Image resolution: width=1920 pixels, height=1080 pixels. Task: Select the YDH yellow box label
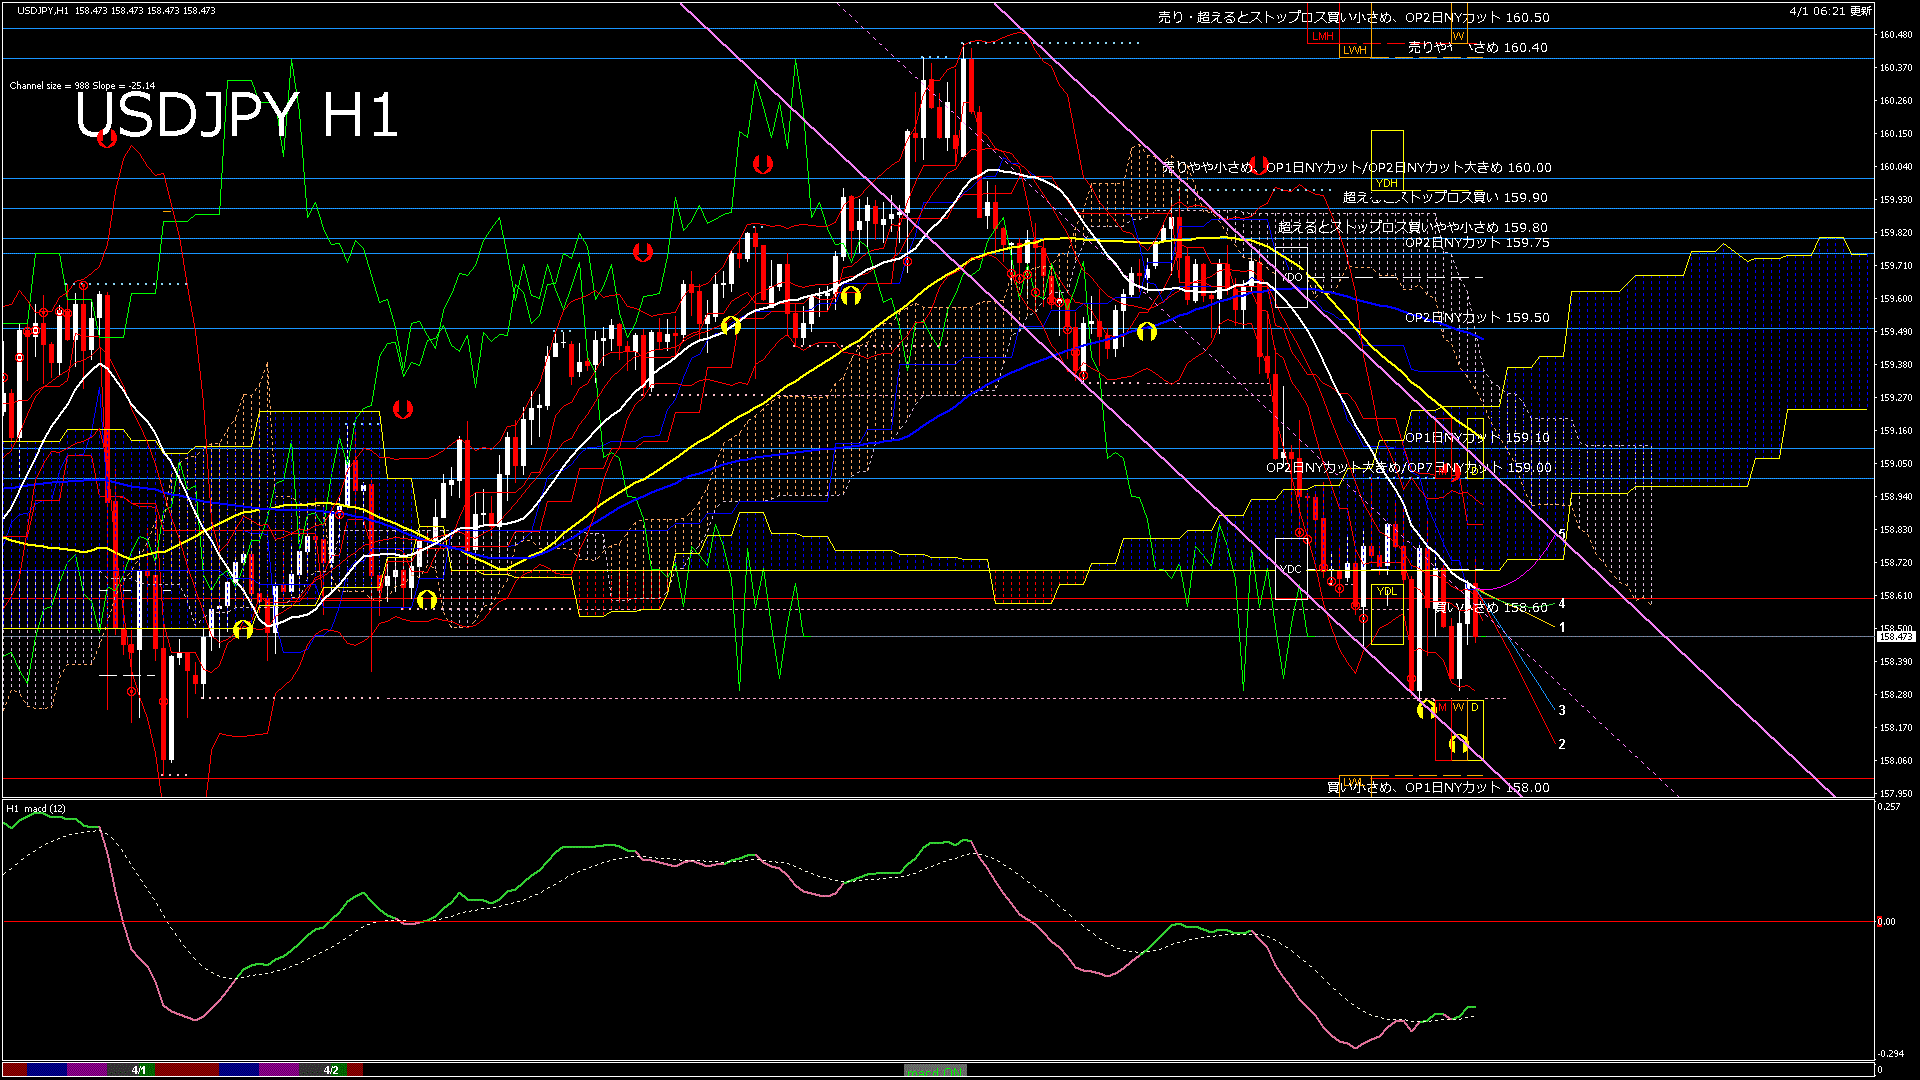pos(1387,183)
